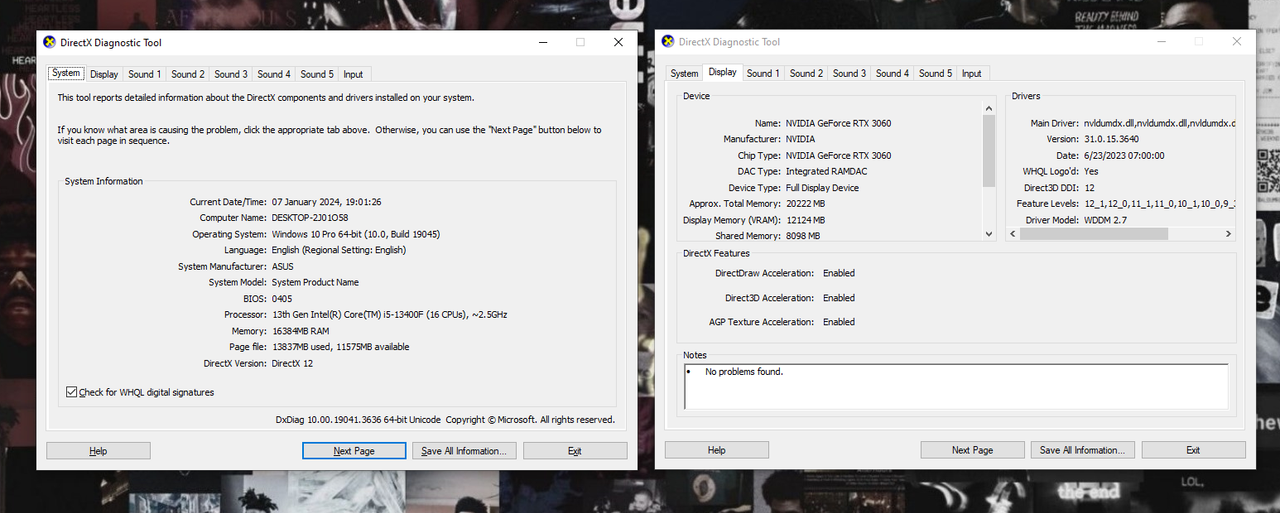
Task: Open Display tab in left window
Action: point(104,74)
